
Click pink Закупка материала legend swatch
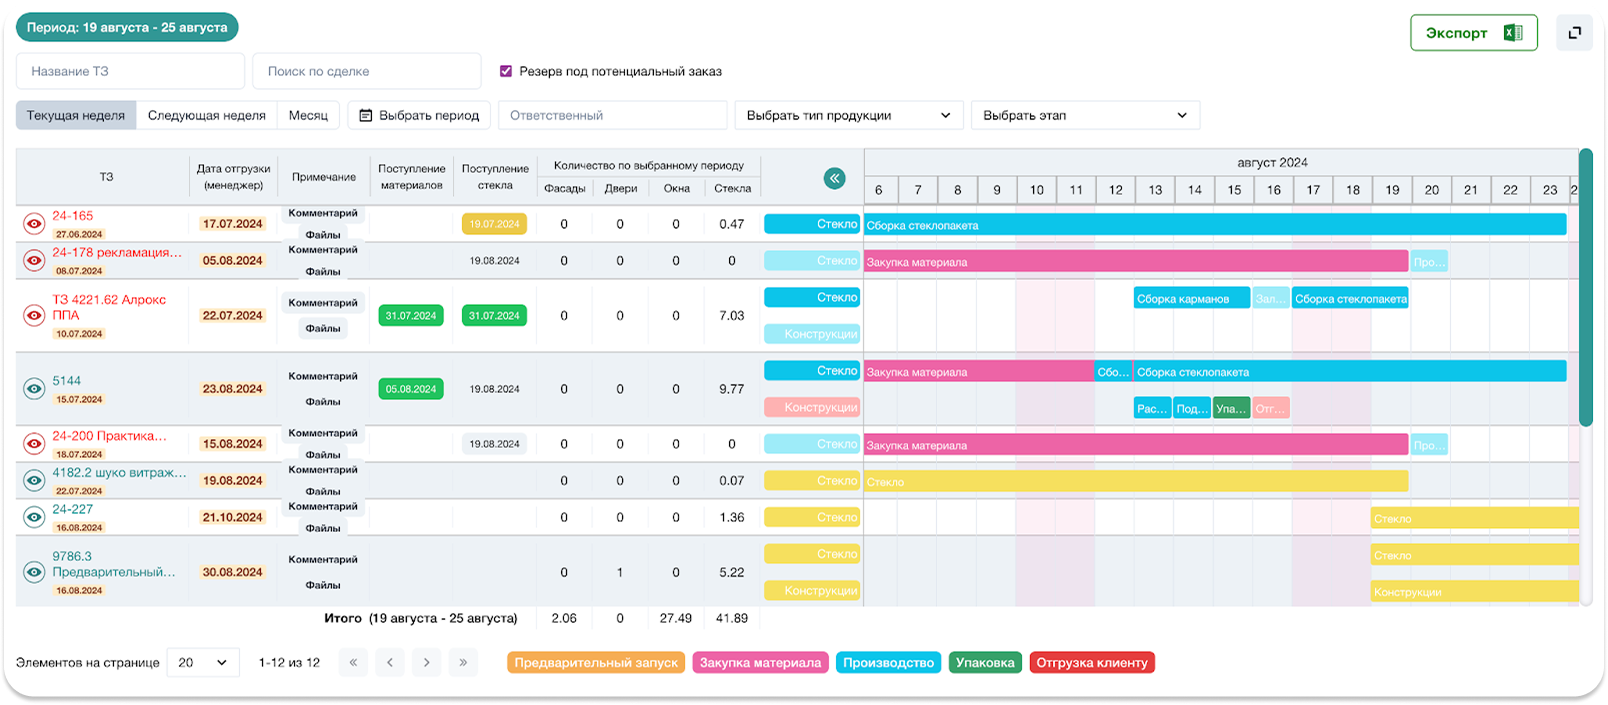click(760, 662)
